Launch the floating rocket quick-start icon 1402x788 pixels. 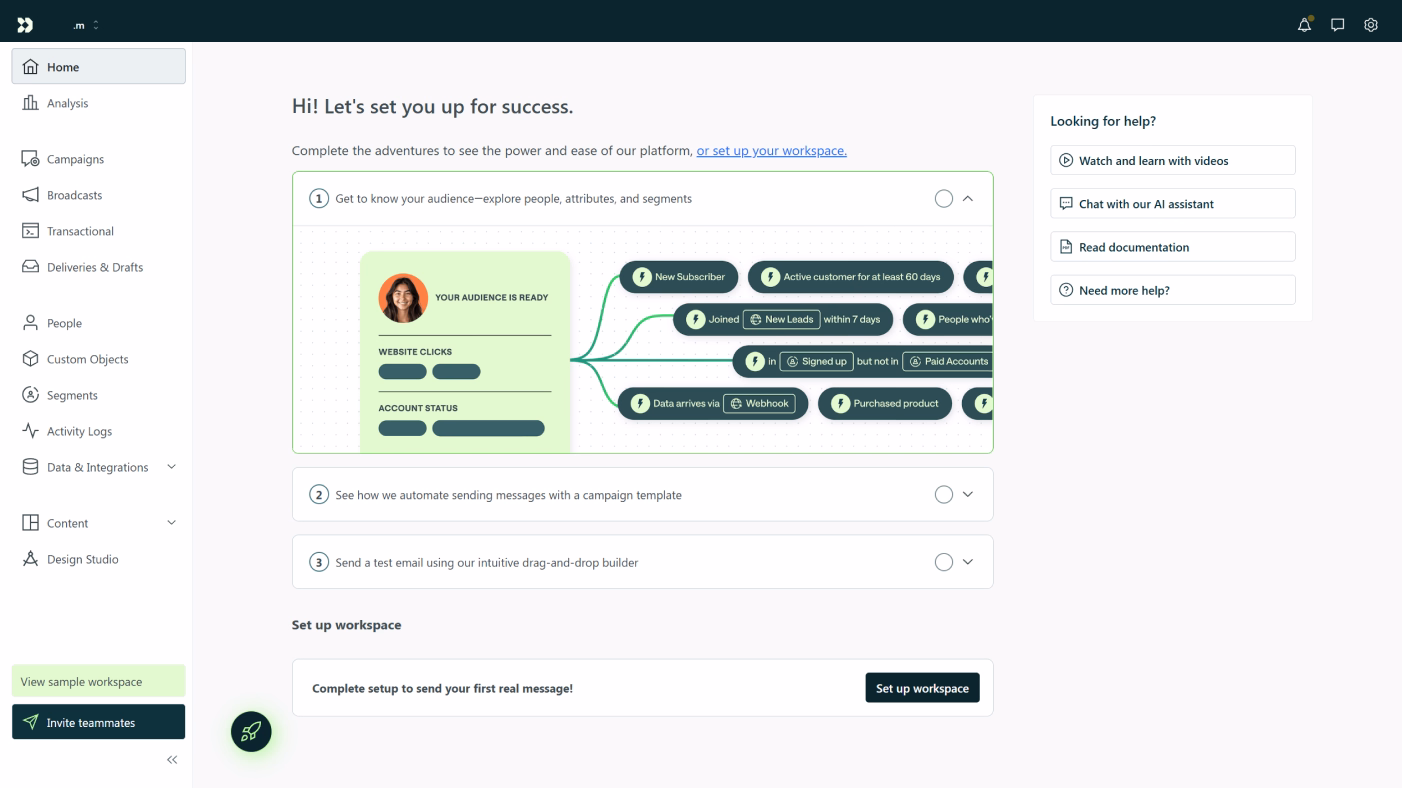251,731
